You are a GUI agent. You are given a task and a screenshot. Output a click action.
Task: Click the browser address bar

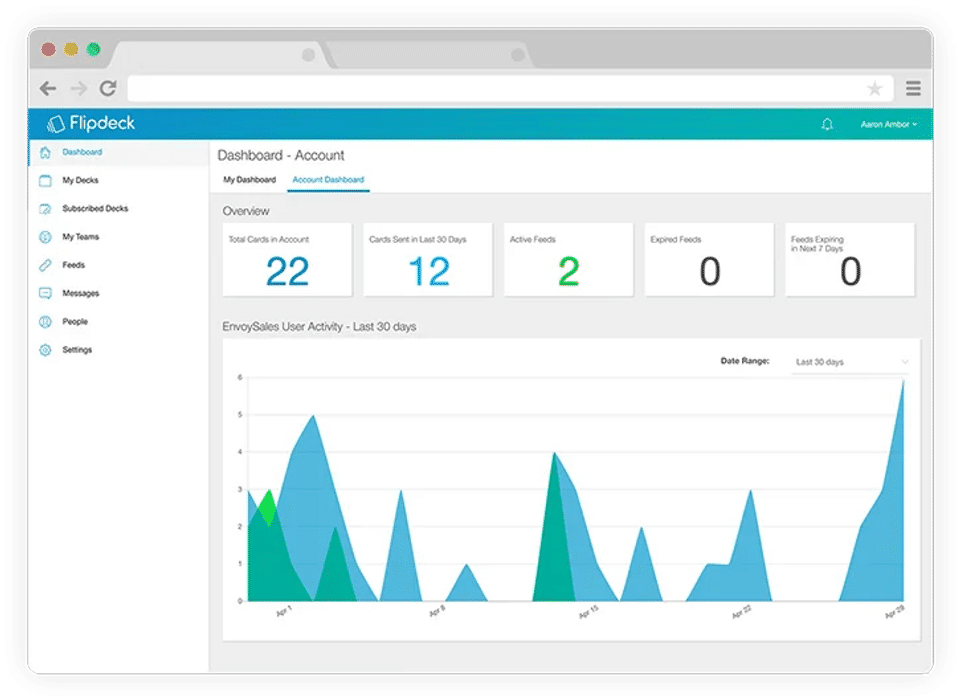pos(511,89)
